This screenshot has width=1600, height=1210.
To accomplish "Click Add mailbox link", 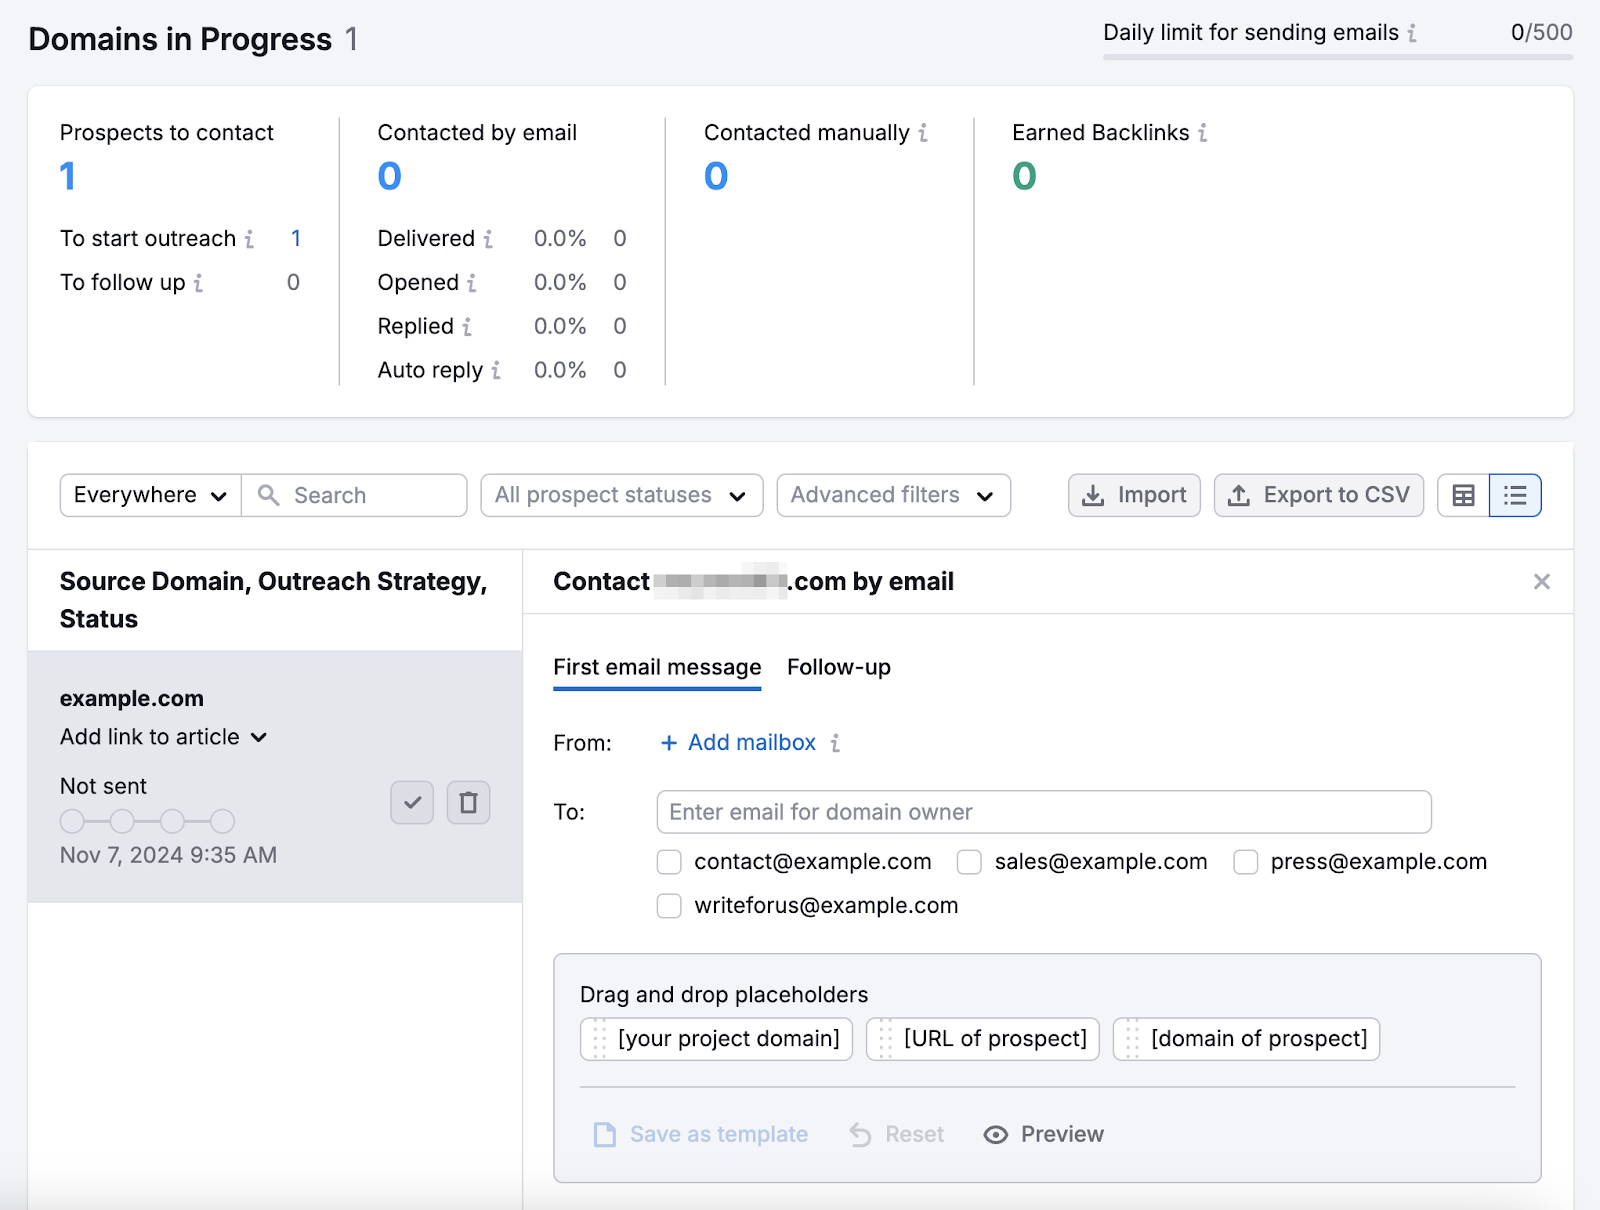I will click(x=738, y=743).
